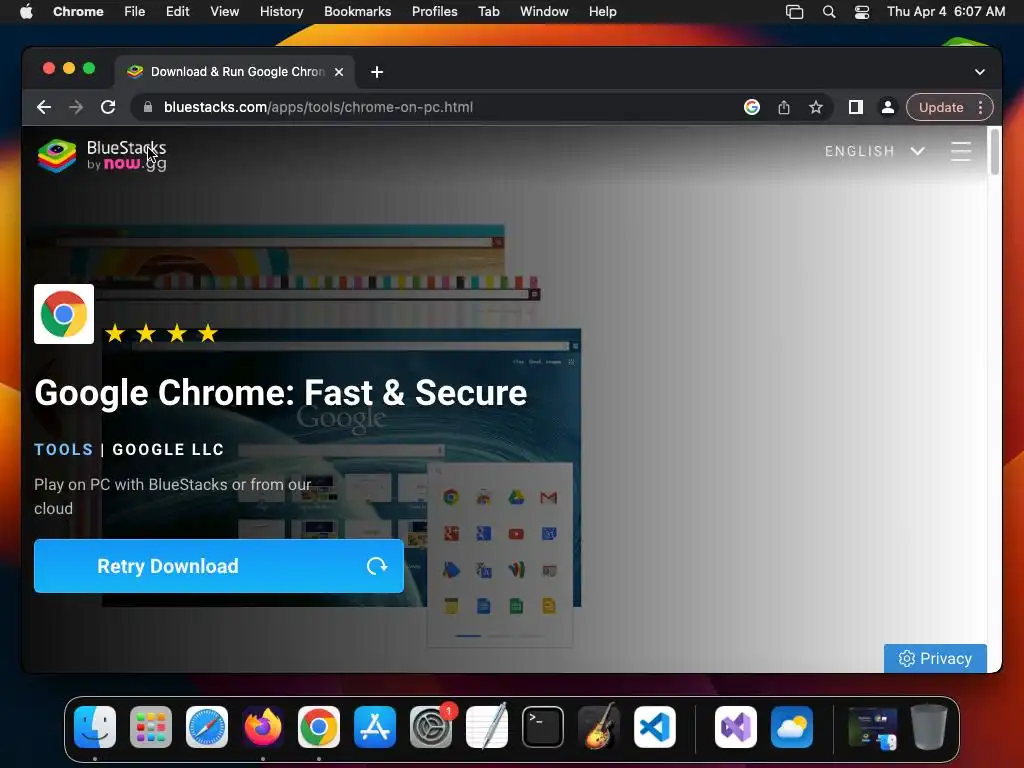The width and height of the screenshot is (1024, 768).
Task: Expand the ENGLISH language dropdown
Action: pos(874,152)
